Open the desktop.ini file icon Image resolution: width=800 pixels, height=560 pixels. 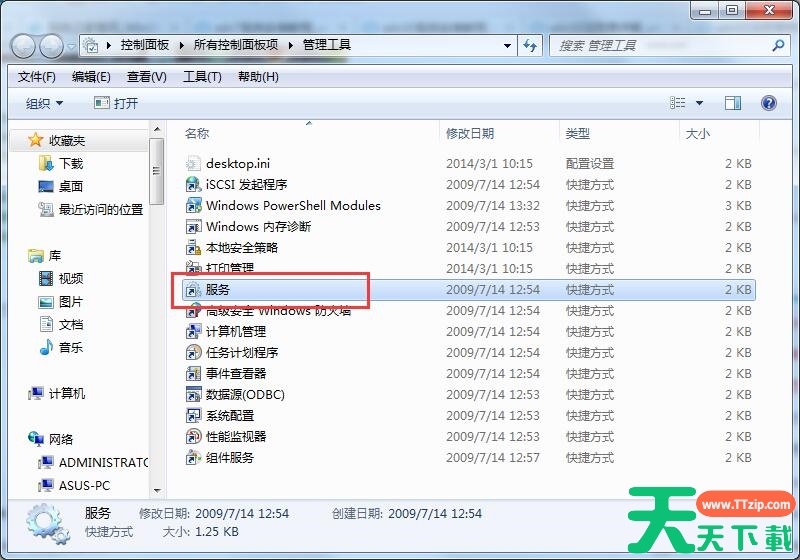point(193,164)
